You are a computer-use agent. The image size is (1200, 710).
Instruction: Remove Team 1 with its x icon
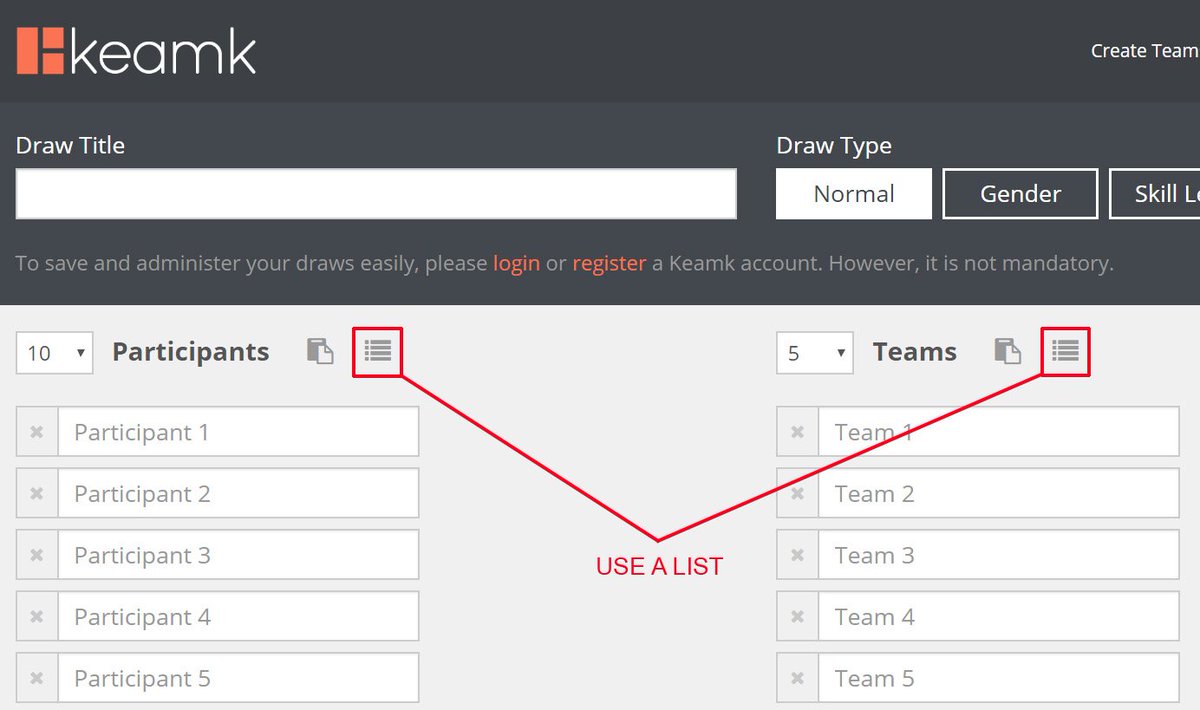[797, 432]
